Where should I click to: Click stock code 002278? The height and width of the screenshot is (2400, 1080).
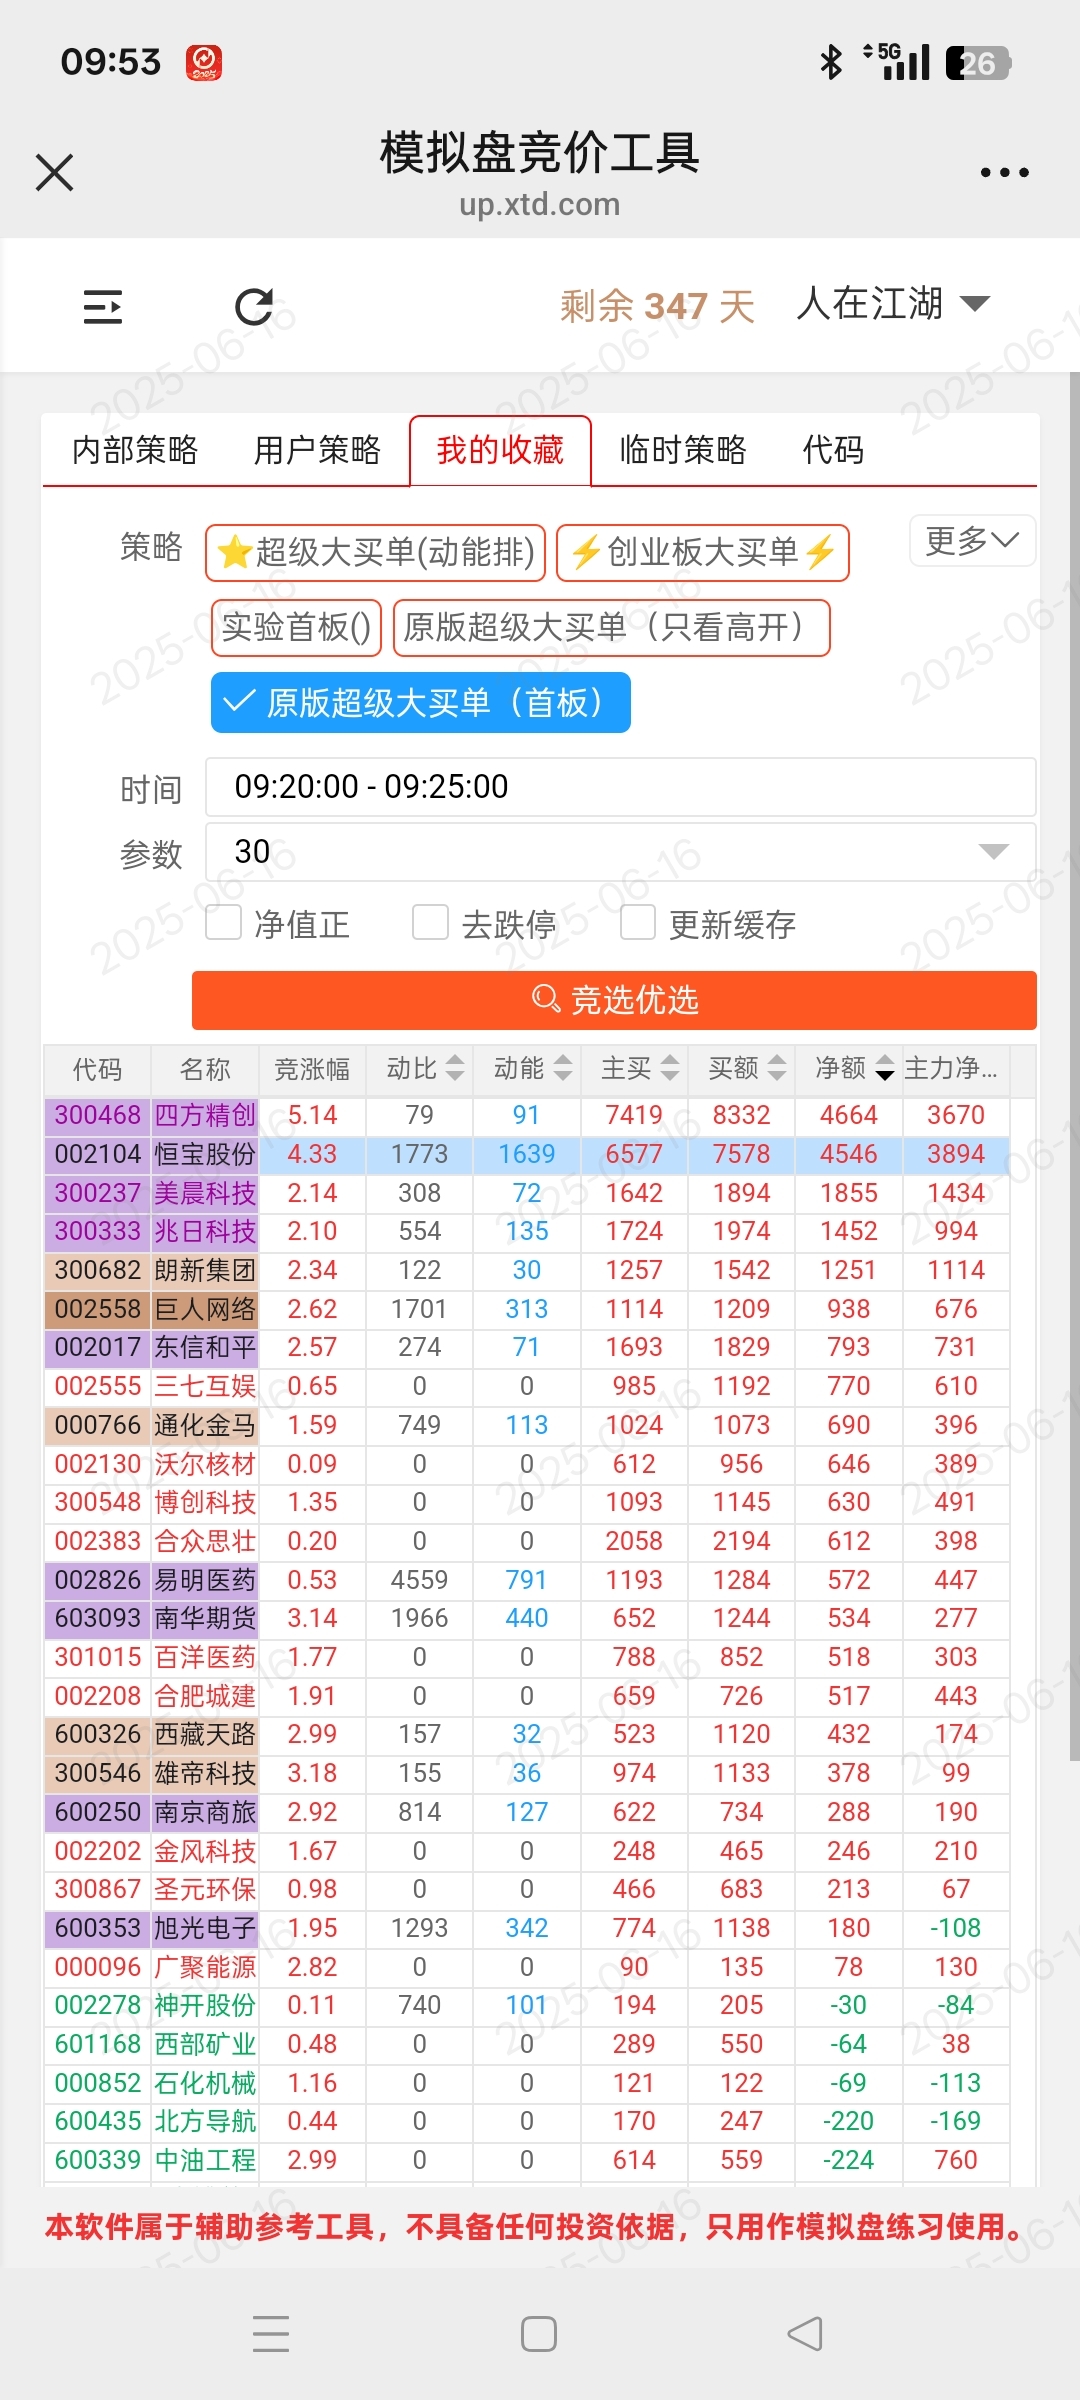[98, 2005]
